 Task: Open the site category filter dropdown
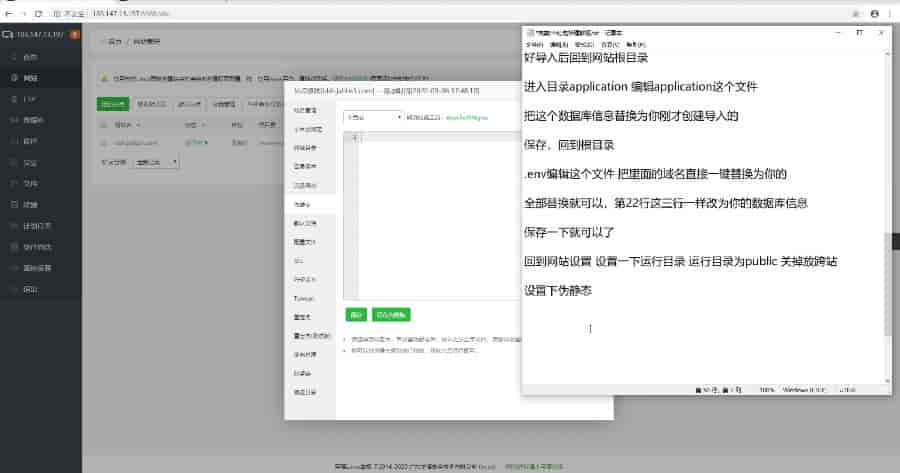(158, 161)
